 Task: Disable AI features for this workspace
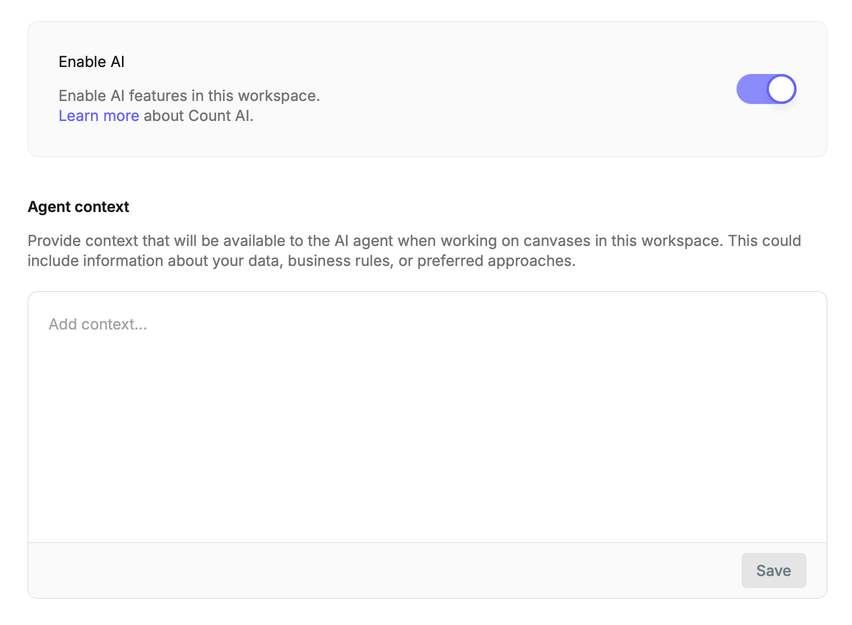766,89
